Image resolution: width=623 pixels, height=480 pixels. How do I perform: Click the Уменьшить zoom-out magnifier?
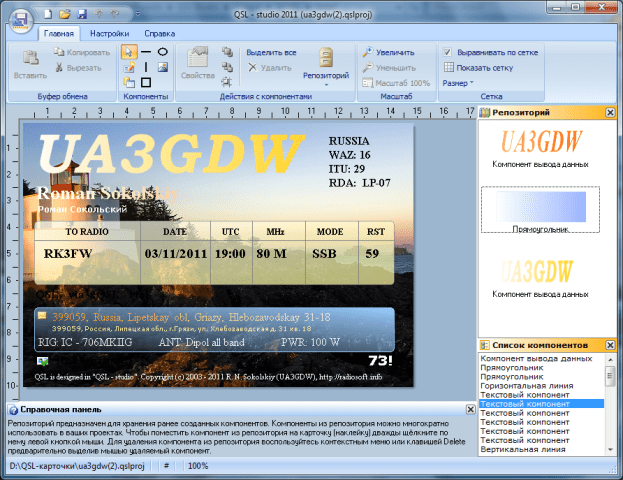[368, 68]
